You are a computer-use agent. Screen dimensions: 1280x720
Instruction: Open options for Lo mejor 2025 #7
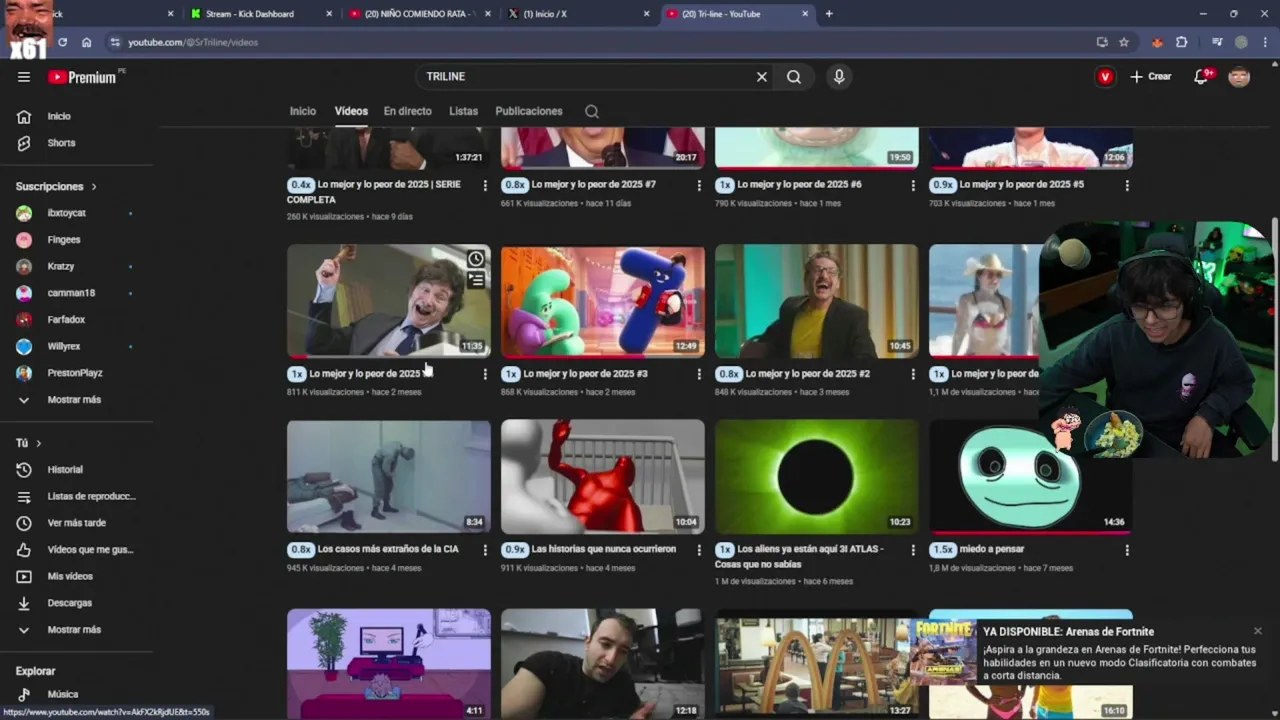point(699,185)
